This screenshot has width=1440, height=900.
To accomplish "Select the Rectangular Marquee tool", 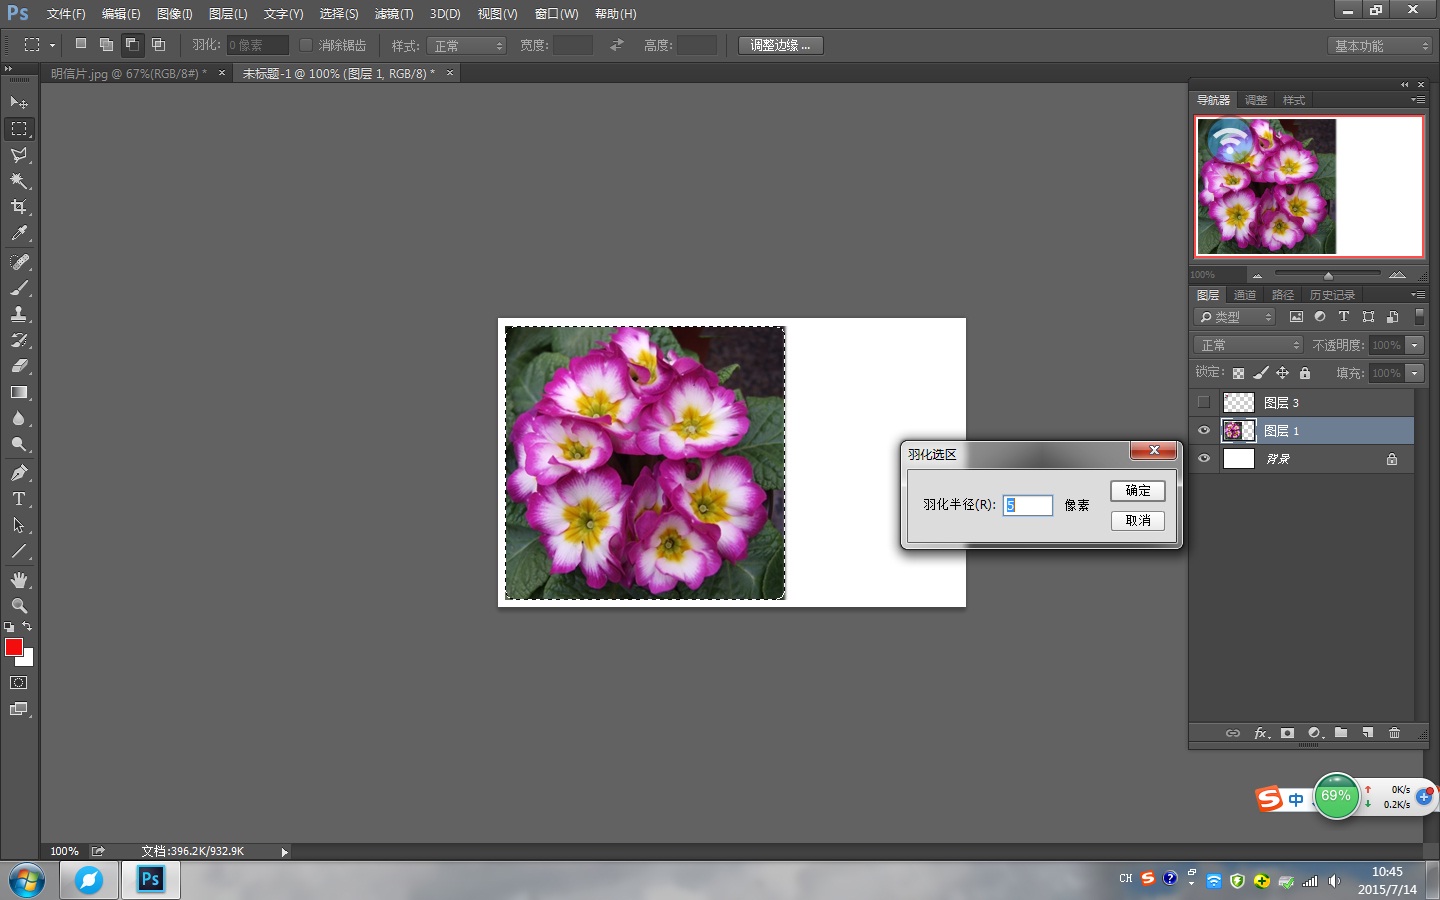I will pyautogui.click(x=18, y=129).
